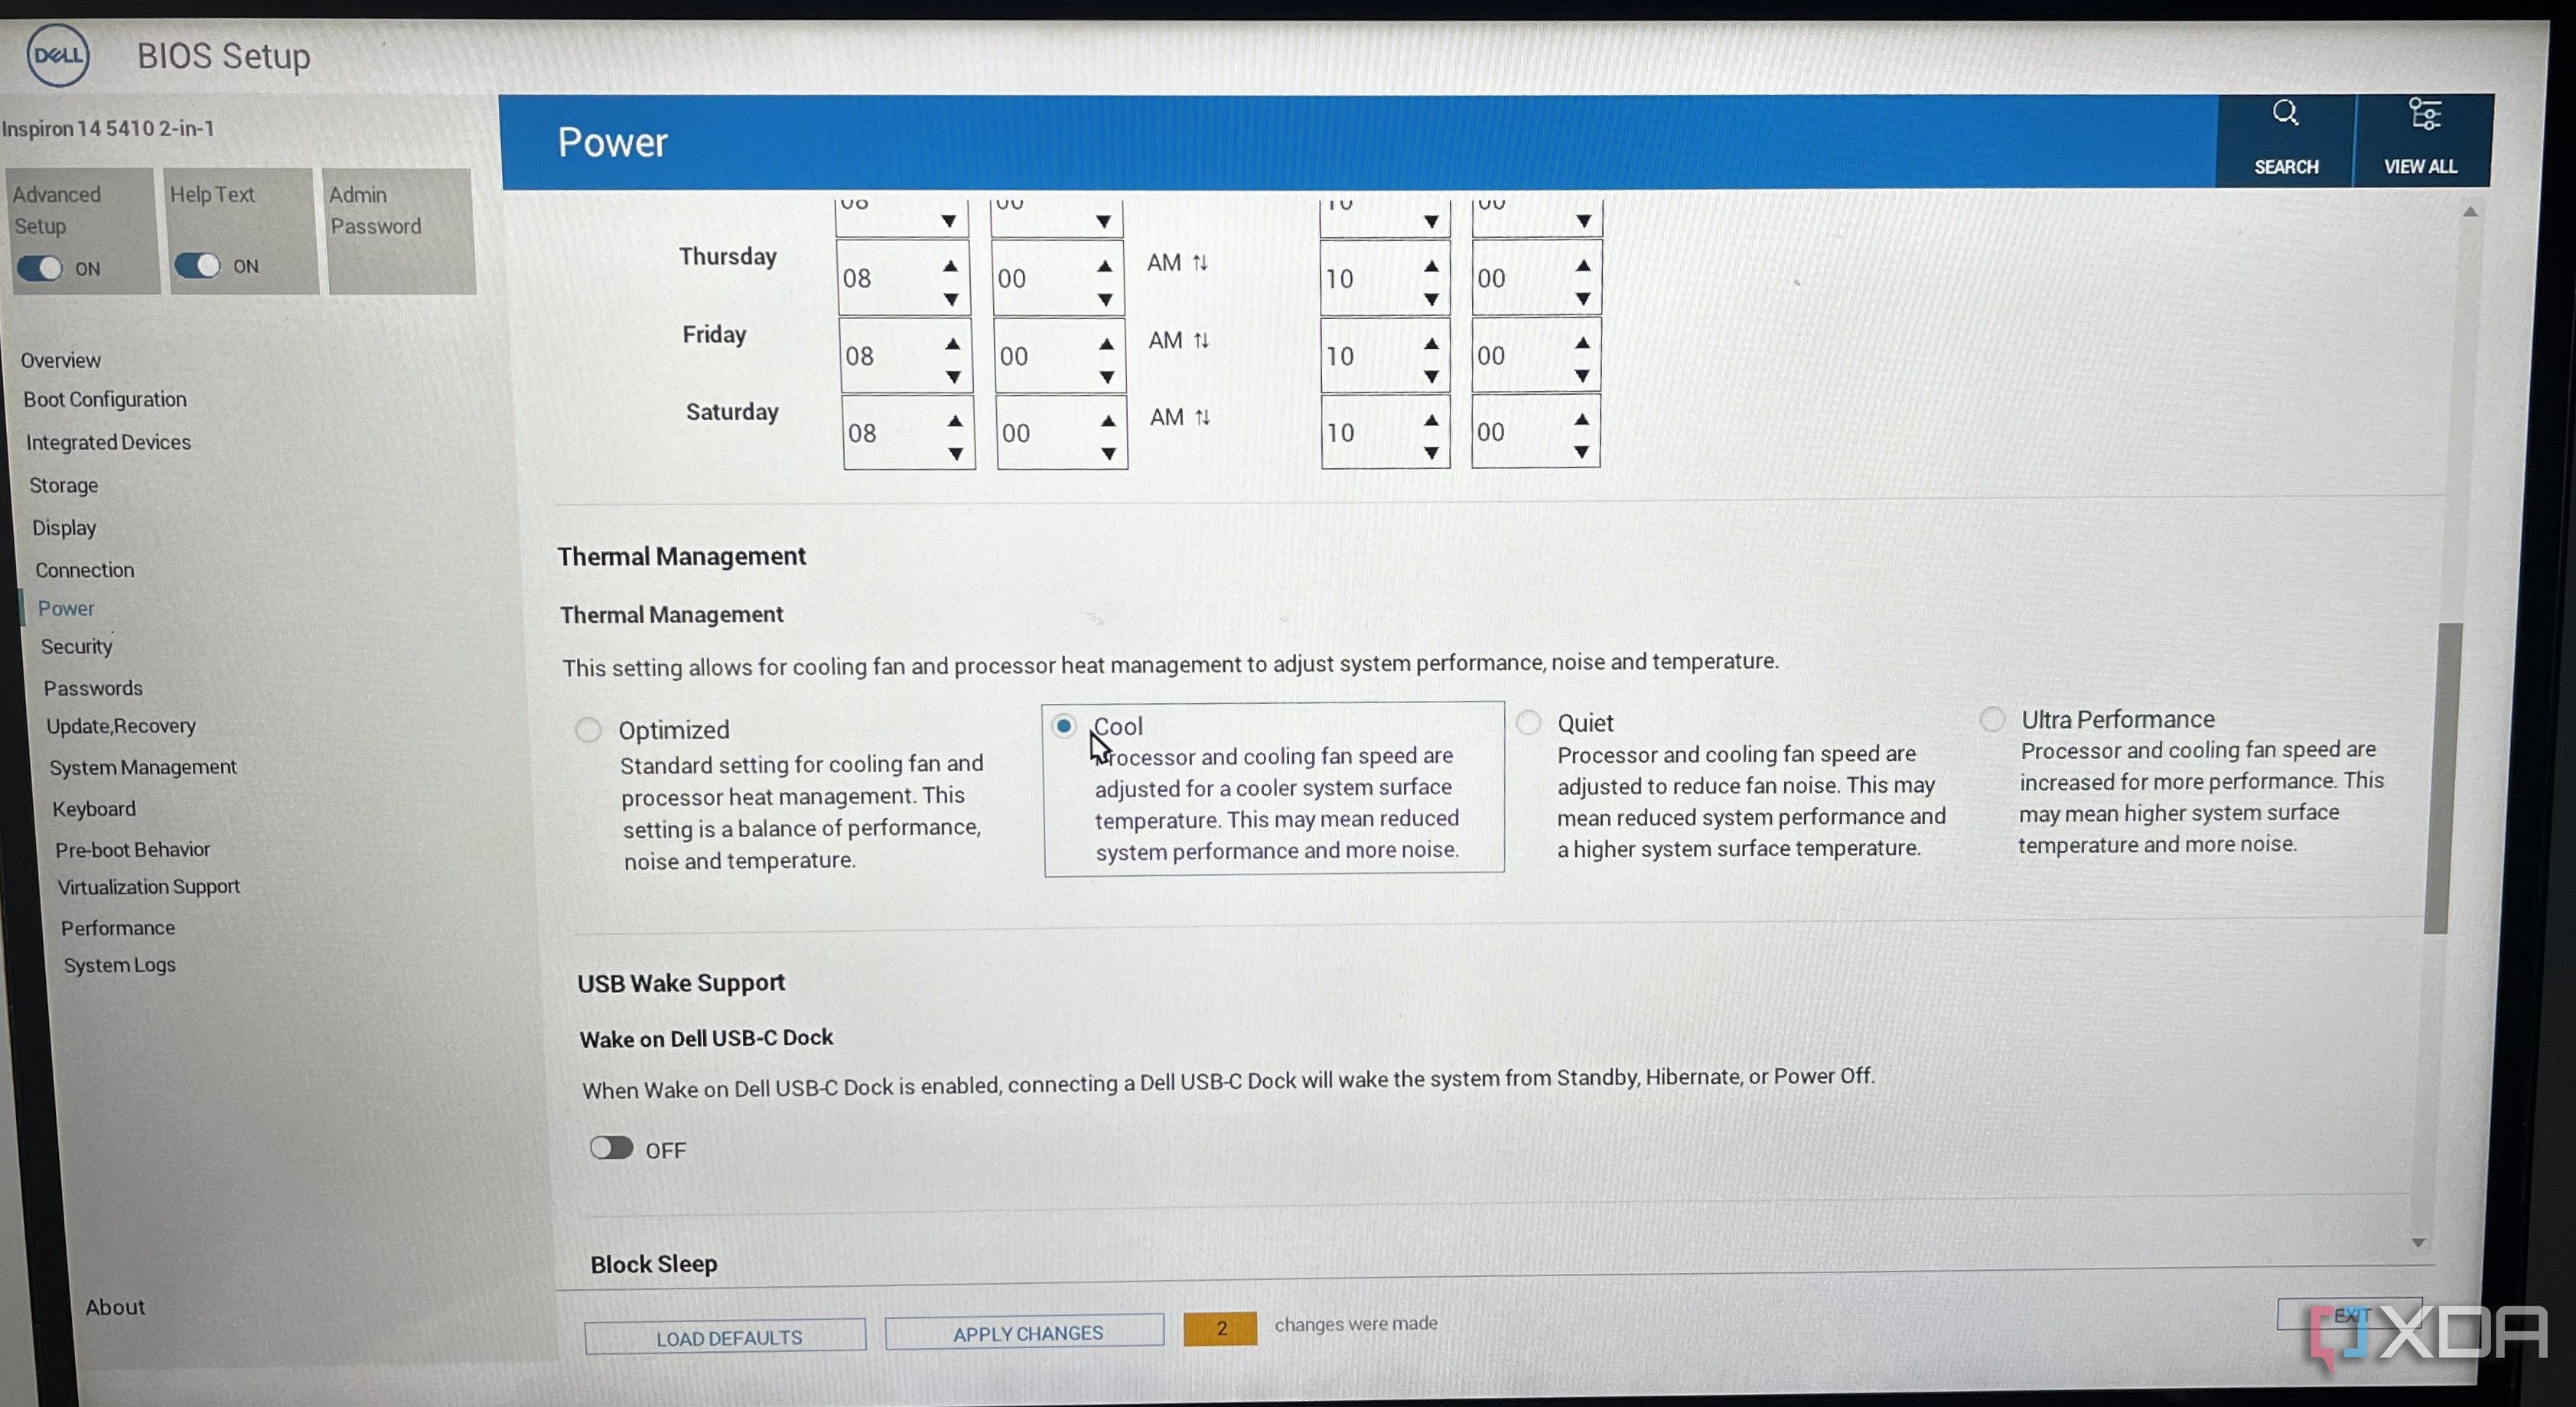The height and width of the screenshot is (1407, 2576).
Task: Open the Search magnifier icon
Action: pyautogui.click(x=2285, y=113)
